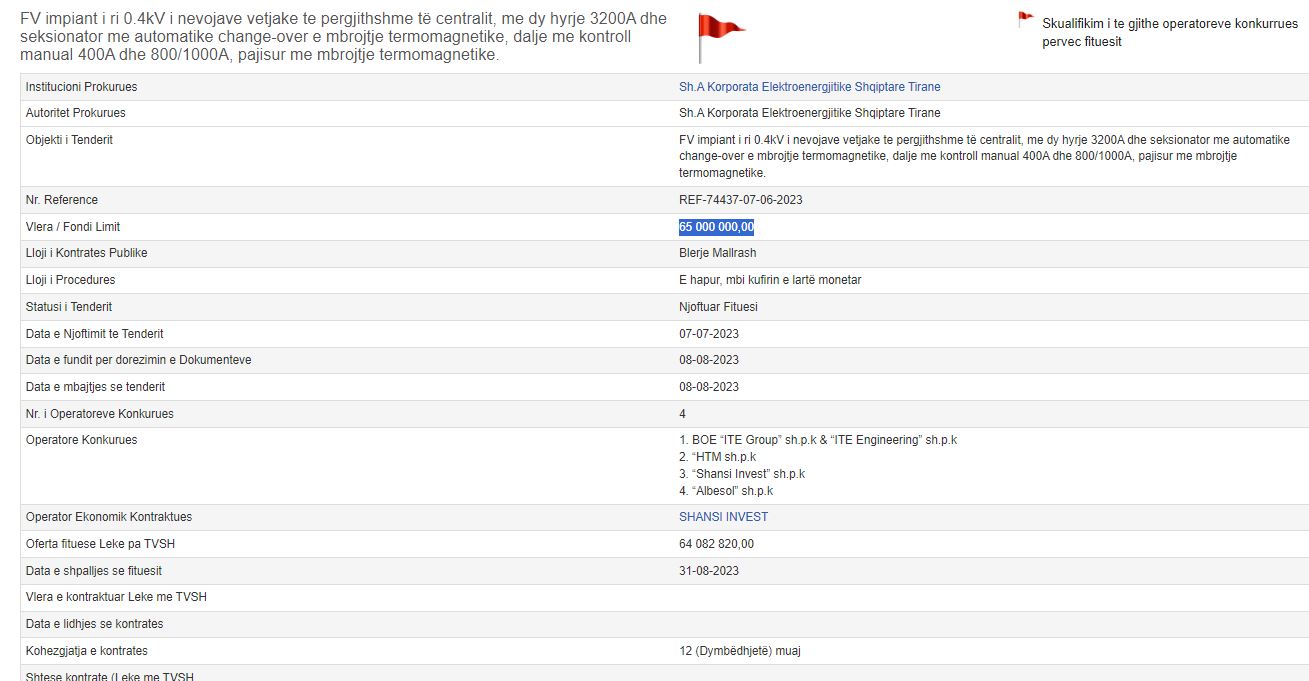The height and width of the screenshot is (681, 1309).
Task: Click the tender status Njoftuar Fituesi
Action: coord(718,307)
